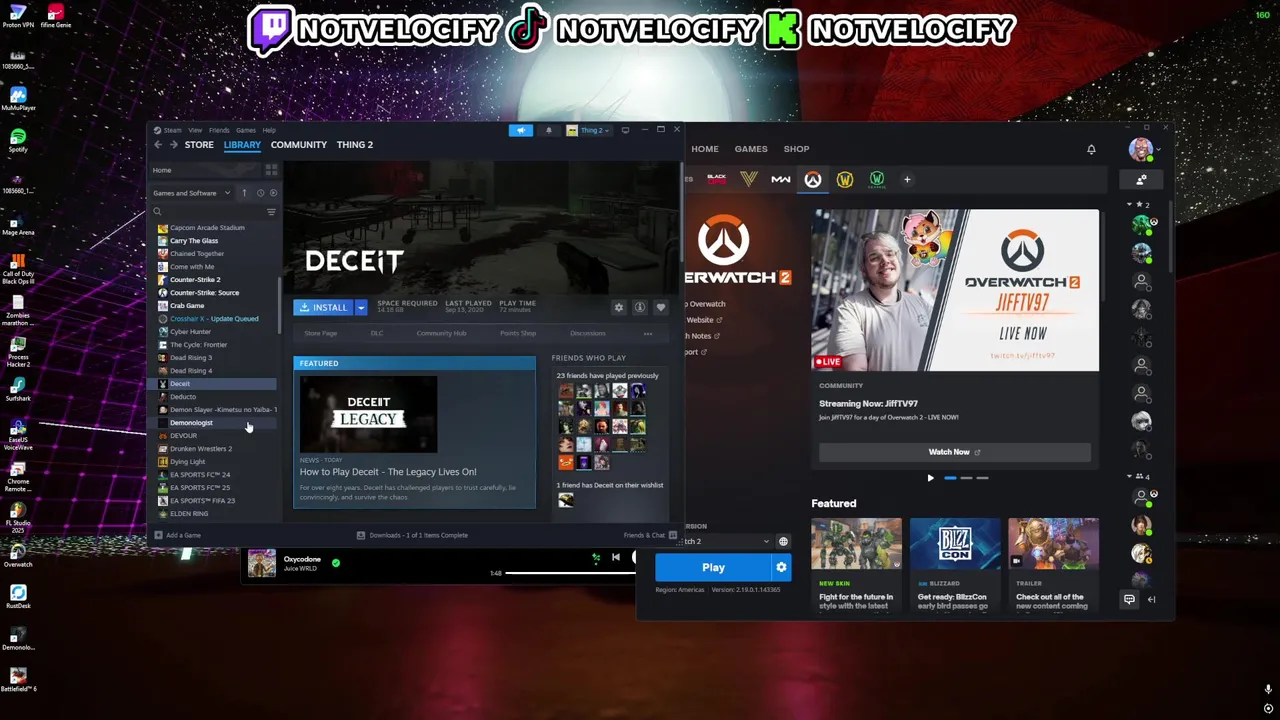Click Battle.net notifications bell

[x=1091, y=149]
